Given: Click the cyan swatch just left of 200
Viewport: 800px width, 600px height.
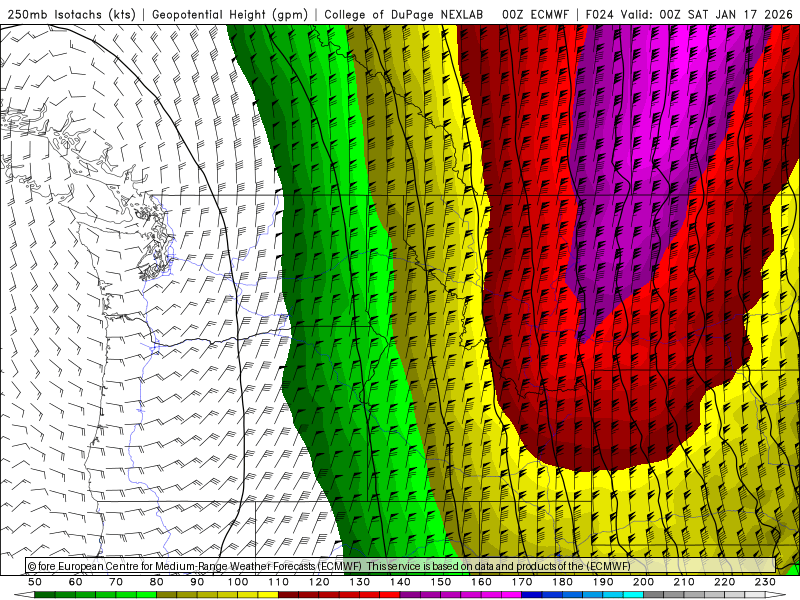Looking at the screenshot, I should coord(633,595).
